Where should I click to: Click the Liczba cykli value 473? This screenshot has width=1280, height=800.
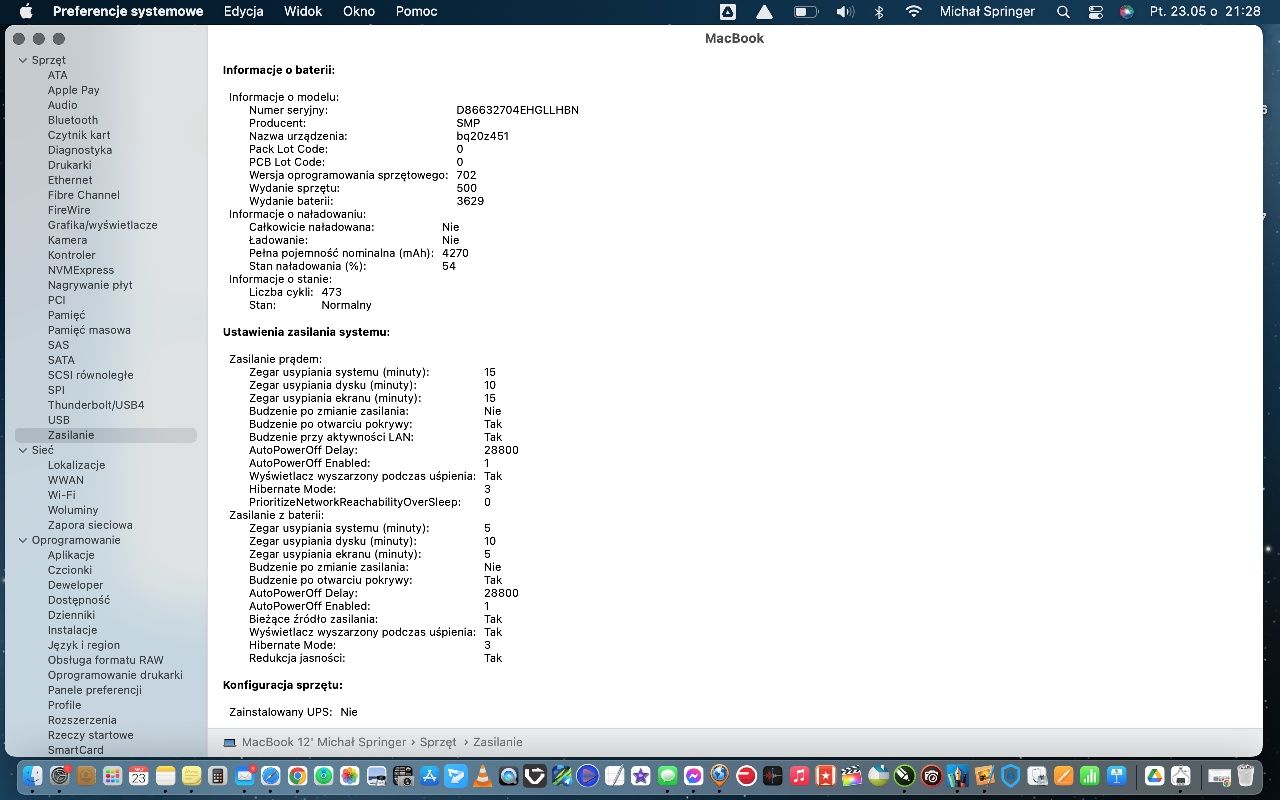pyautogui.click(x=332, y=292)
